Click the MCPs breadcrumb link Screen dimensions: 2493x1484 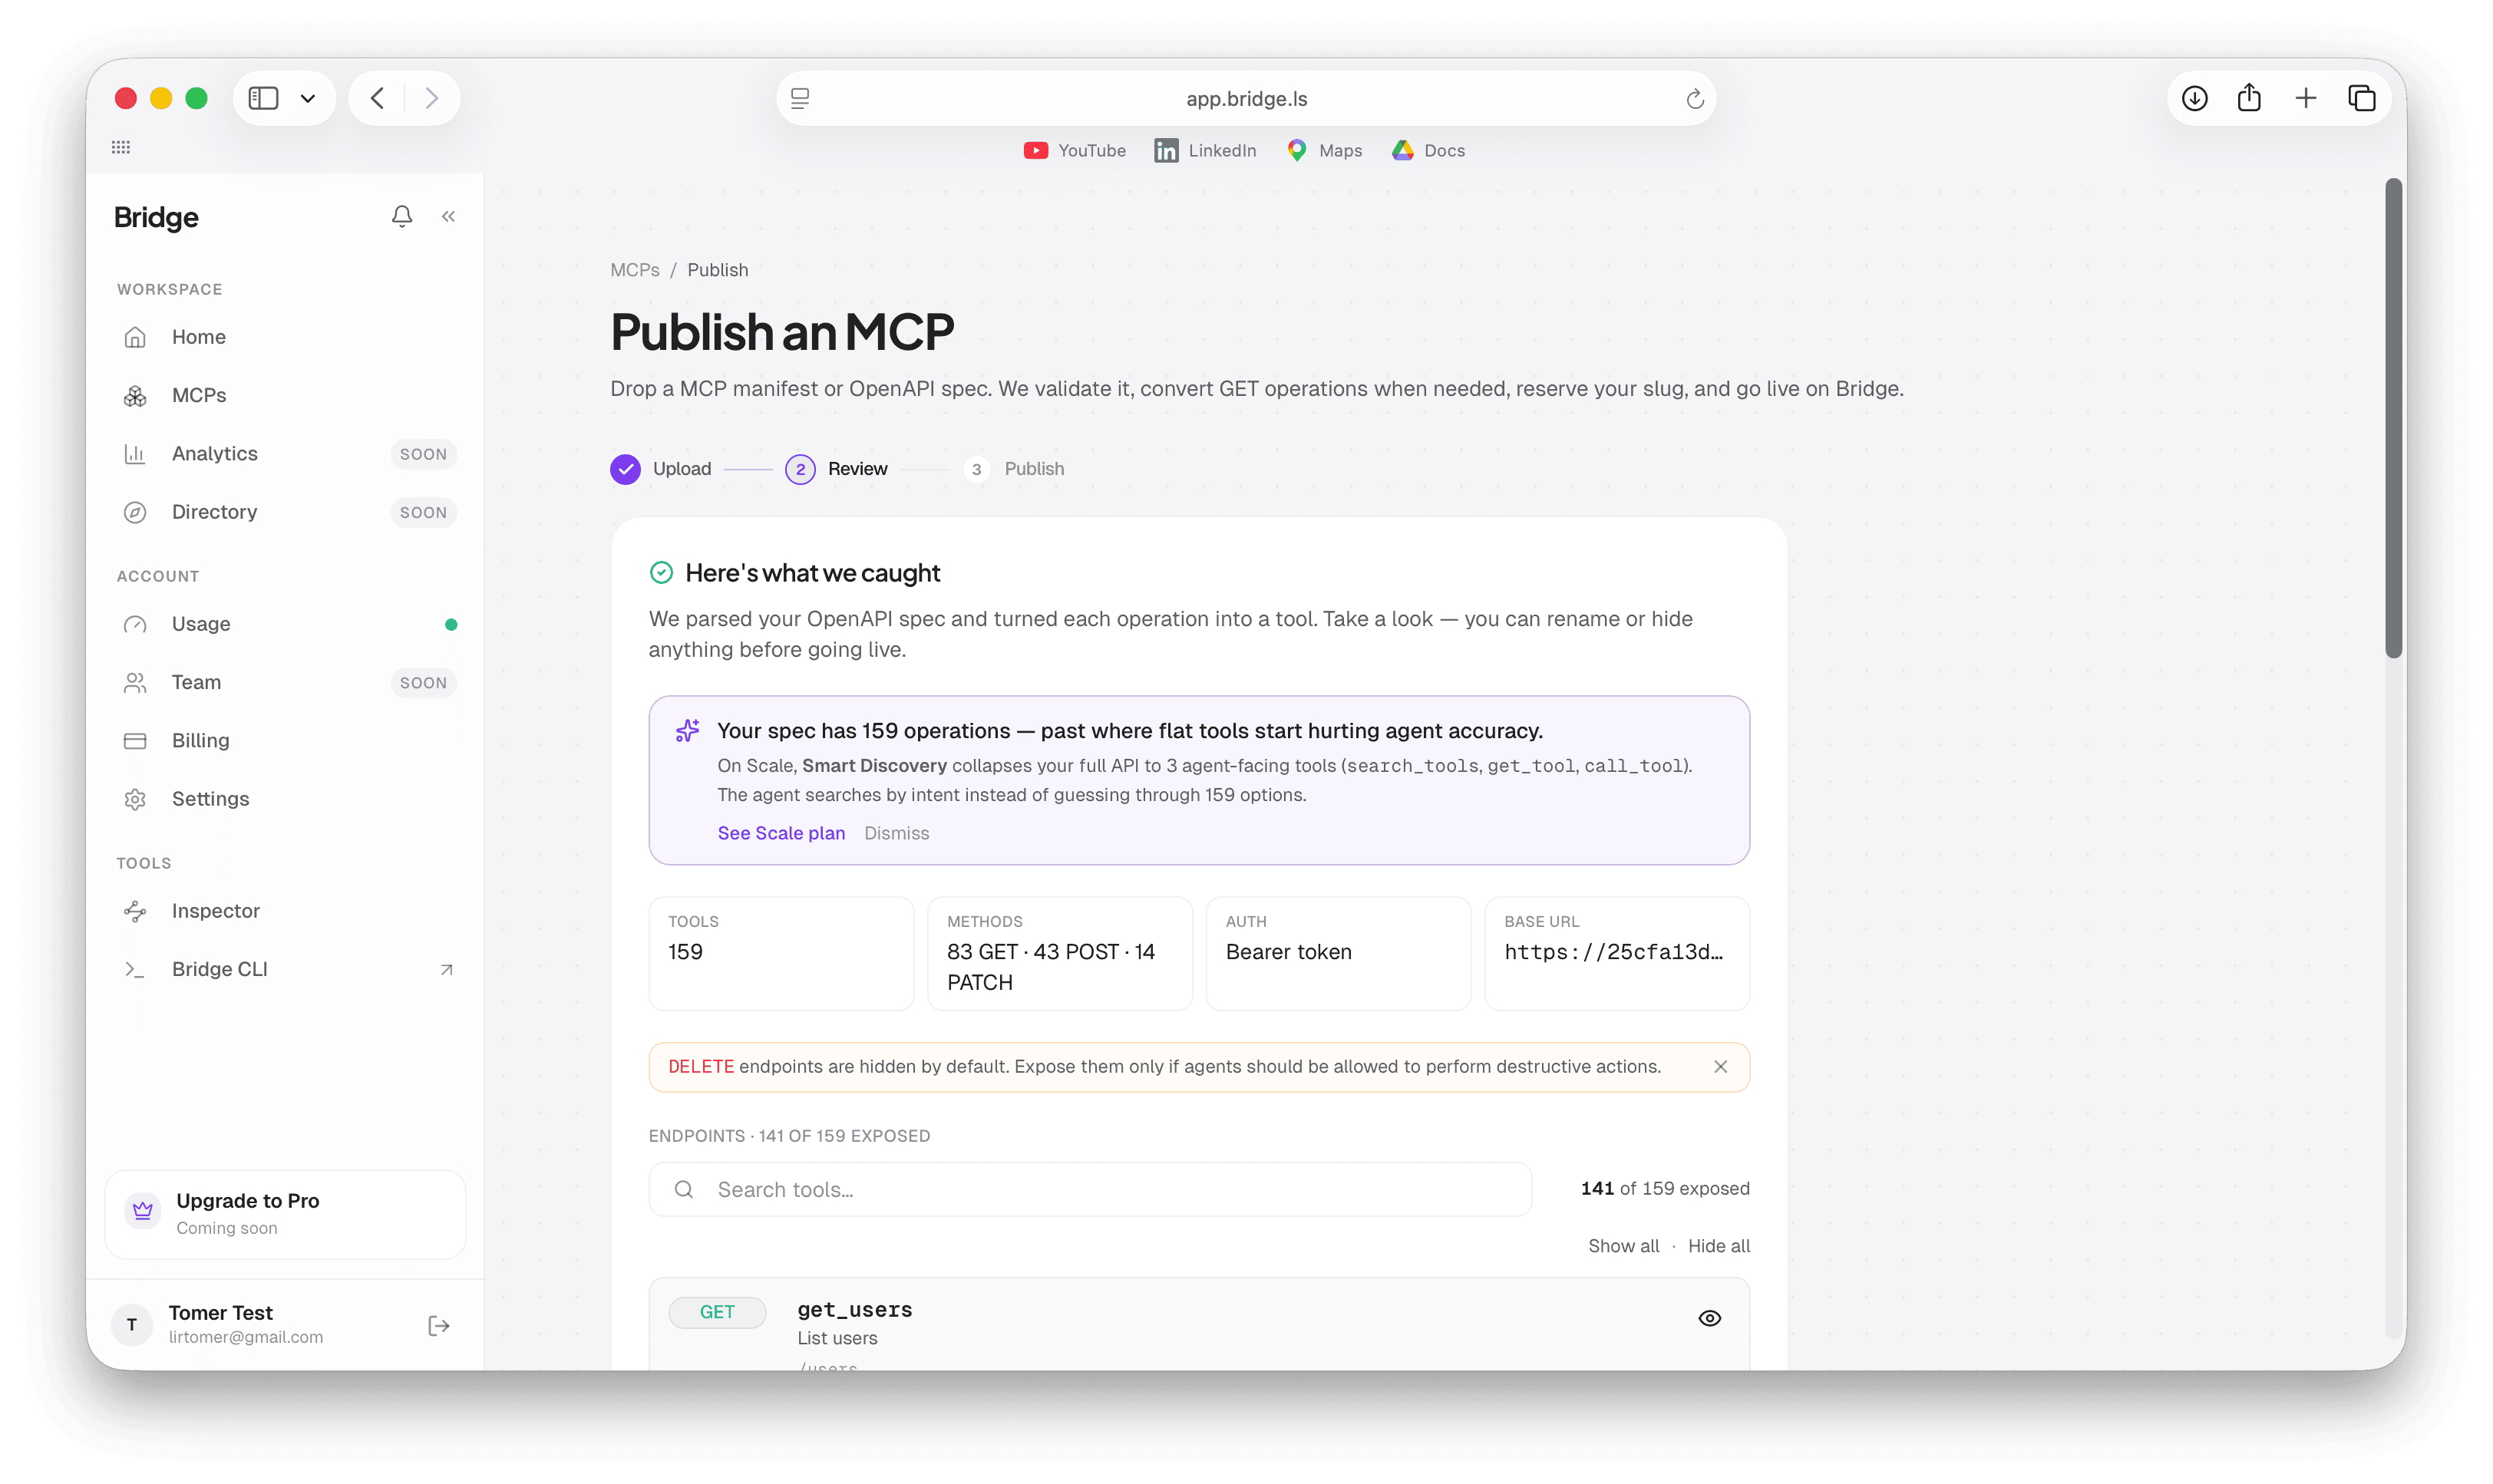[x=635, y=270]
